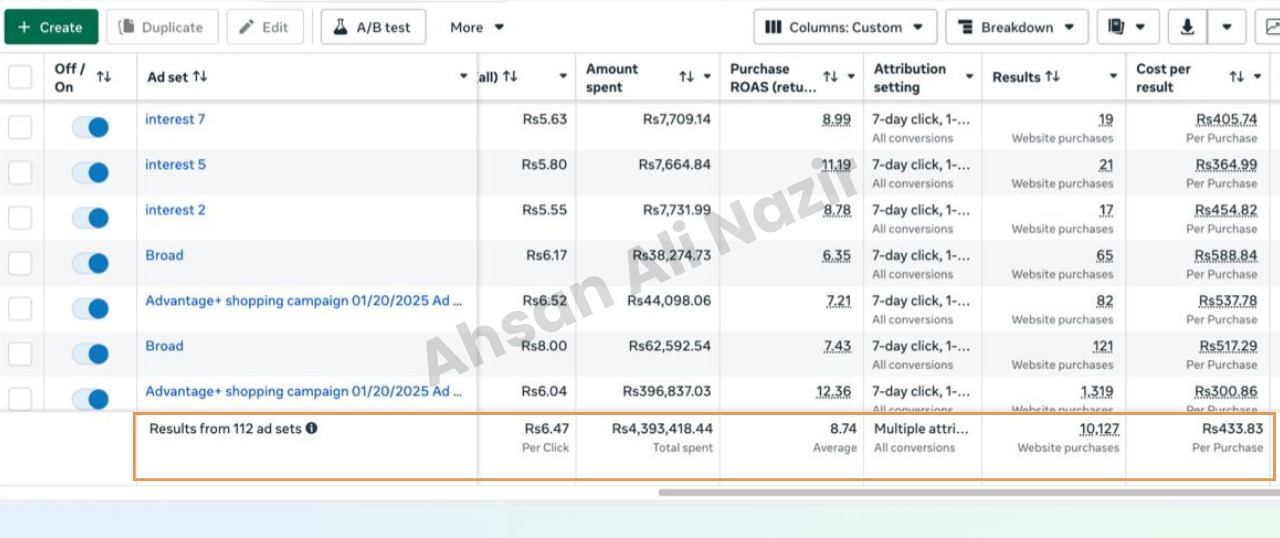Screen dimensions: 1280x538
Task: Open the Purchase ROAS column dropdown
Action: 851,77
